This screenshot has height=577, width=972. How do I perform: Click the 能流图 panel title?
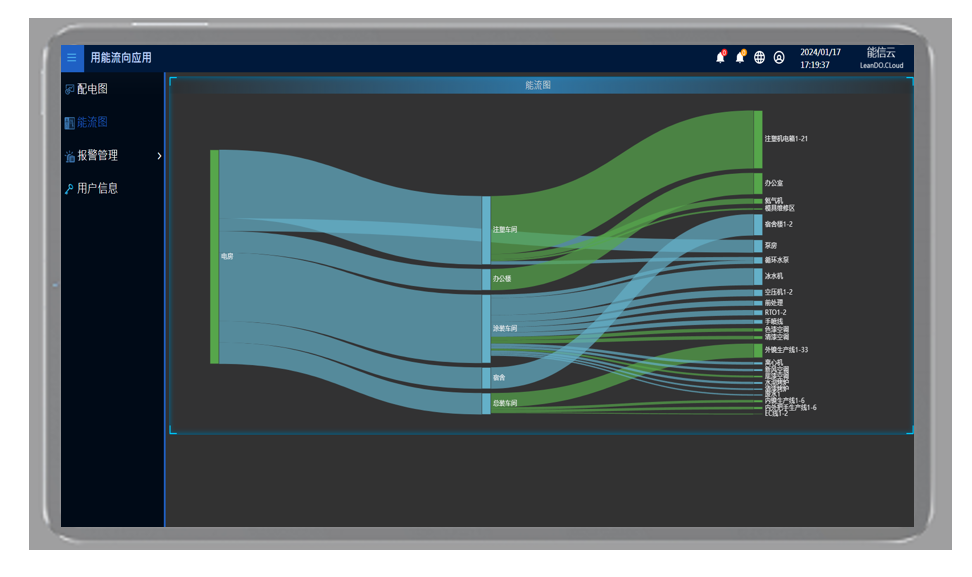[538, 85]
